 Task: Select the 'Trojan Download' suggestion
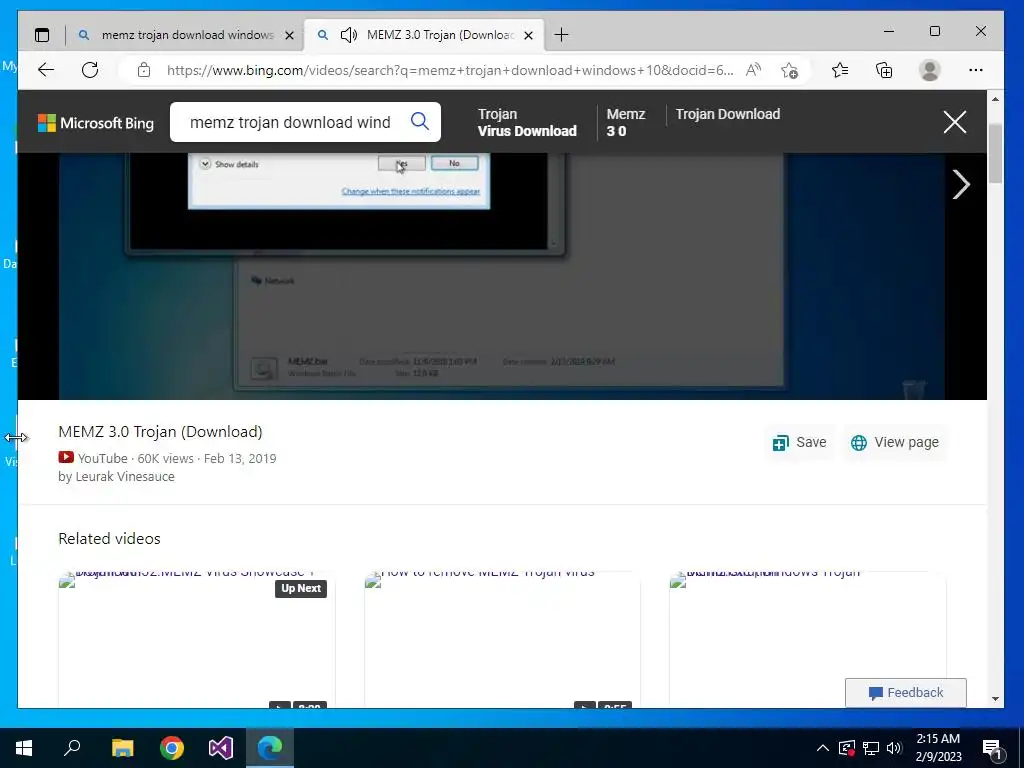click(728, 114)
